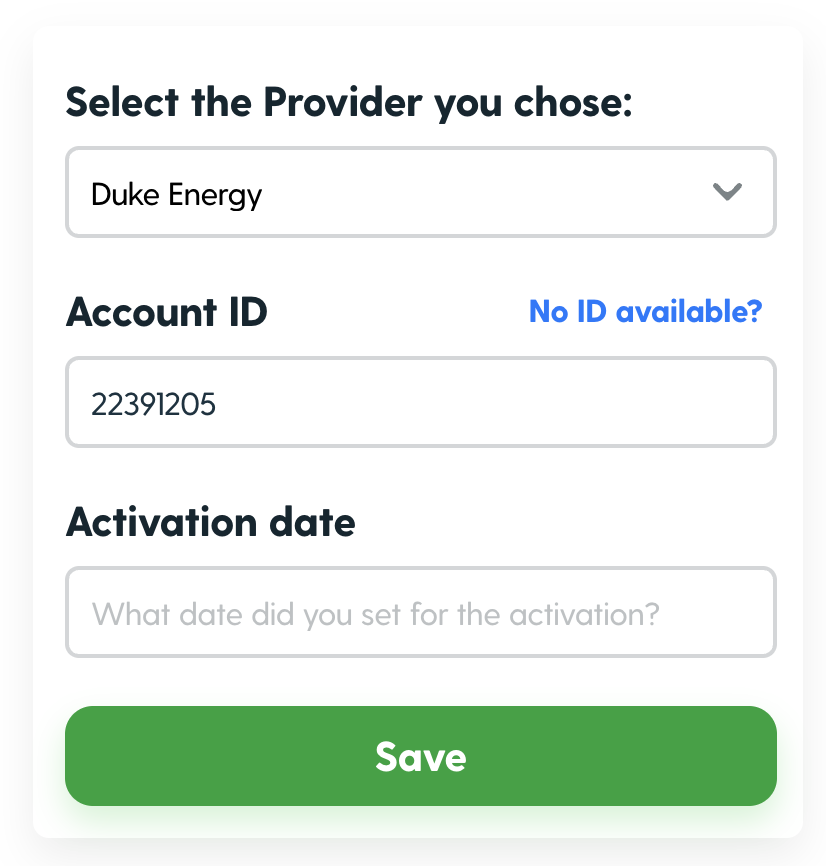Viewport: 826px width, 866px height.
Task: Click the word 'available?' in the link
Action: [689, 311]
